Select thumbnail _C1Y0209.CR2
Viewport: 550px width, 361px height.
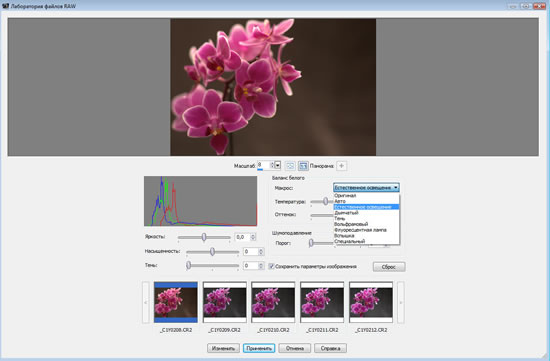coord(224,302)
